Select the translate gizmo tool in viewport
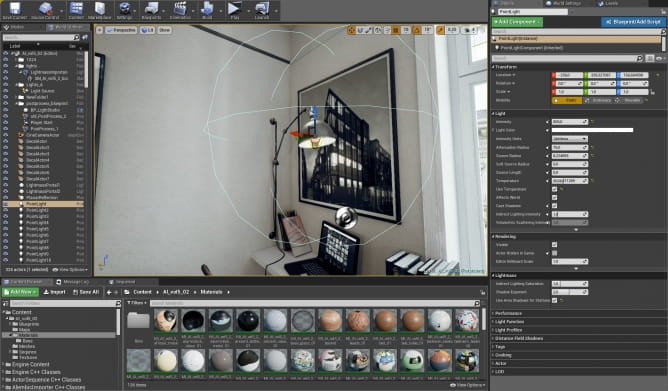Viewport: 668px width, 391px height. pos(351,30)
